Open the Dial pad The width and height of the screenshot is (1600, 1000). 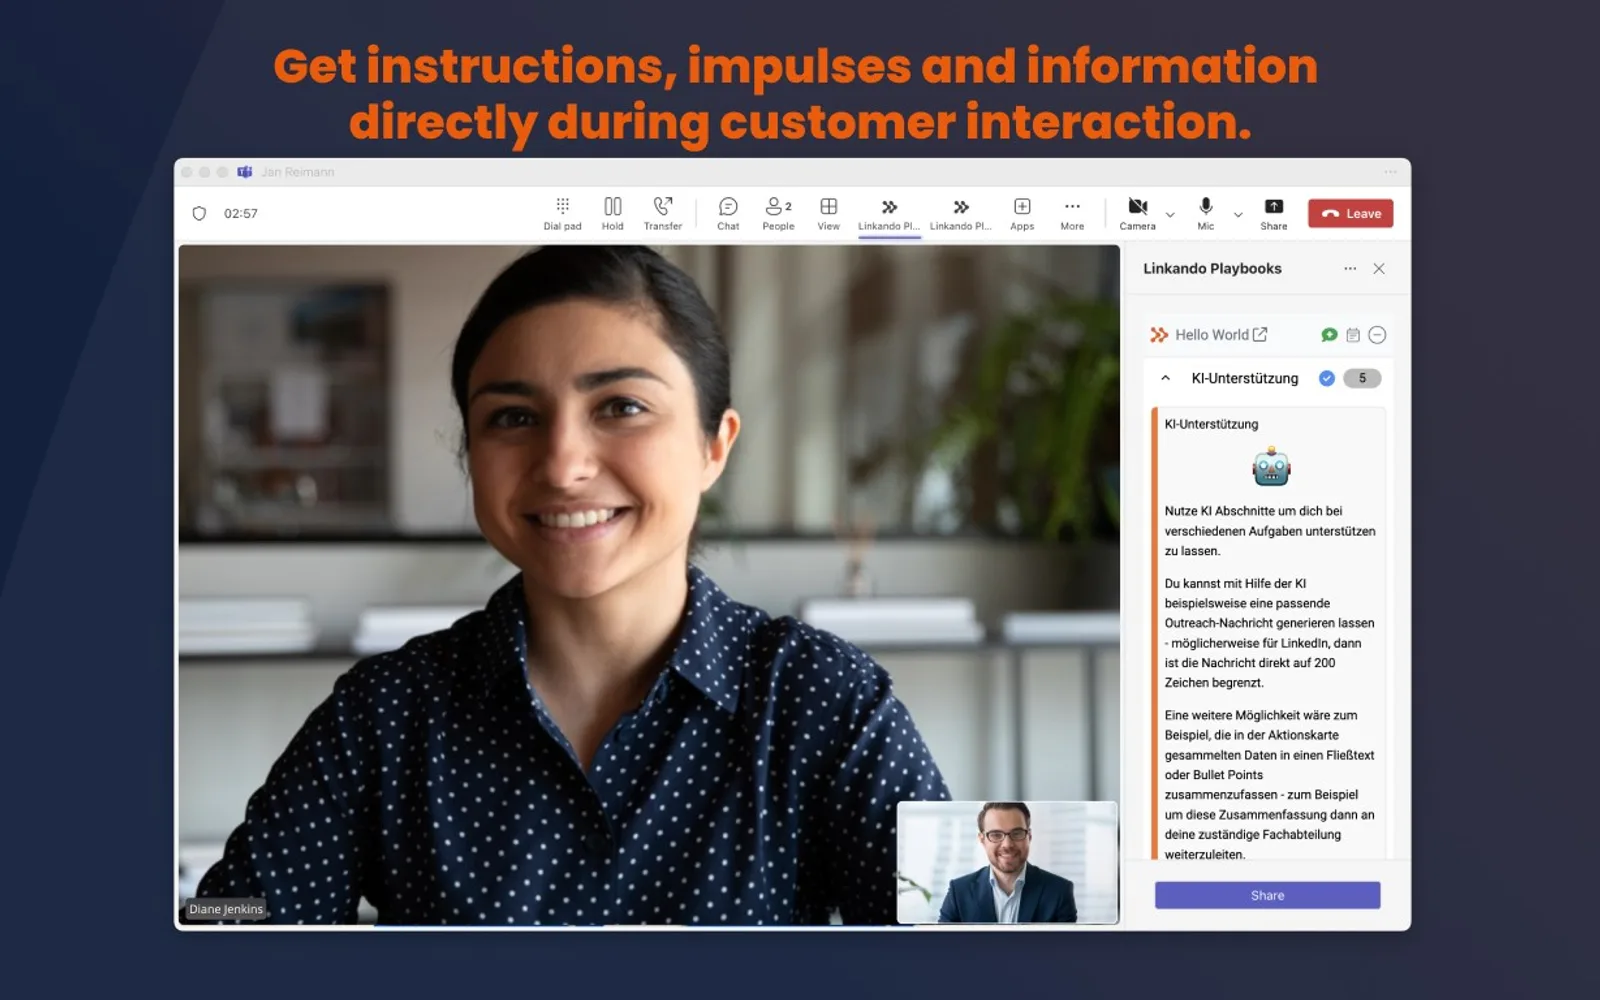tap(562, 213)
